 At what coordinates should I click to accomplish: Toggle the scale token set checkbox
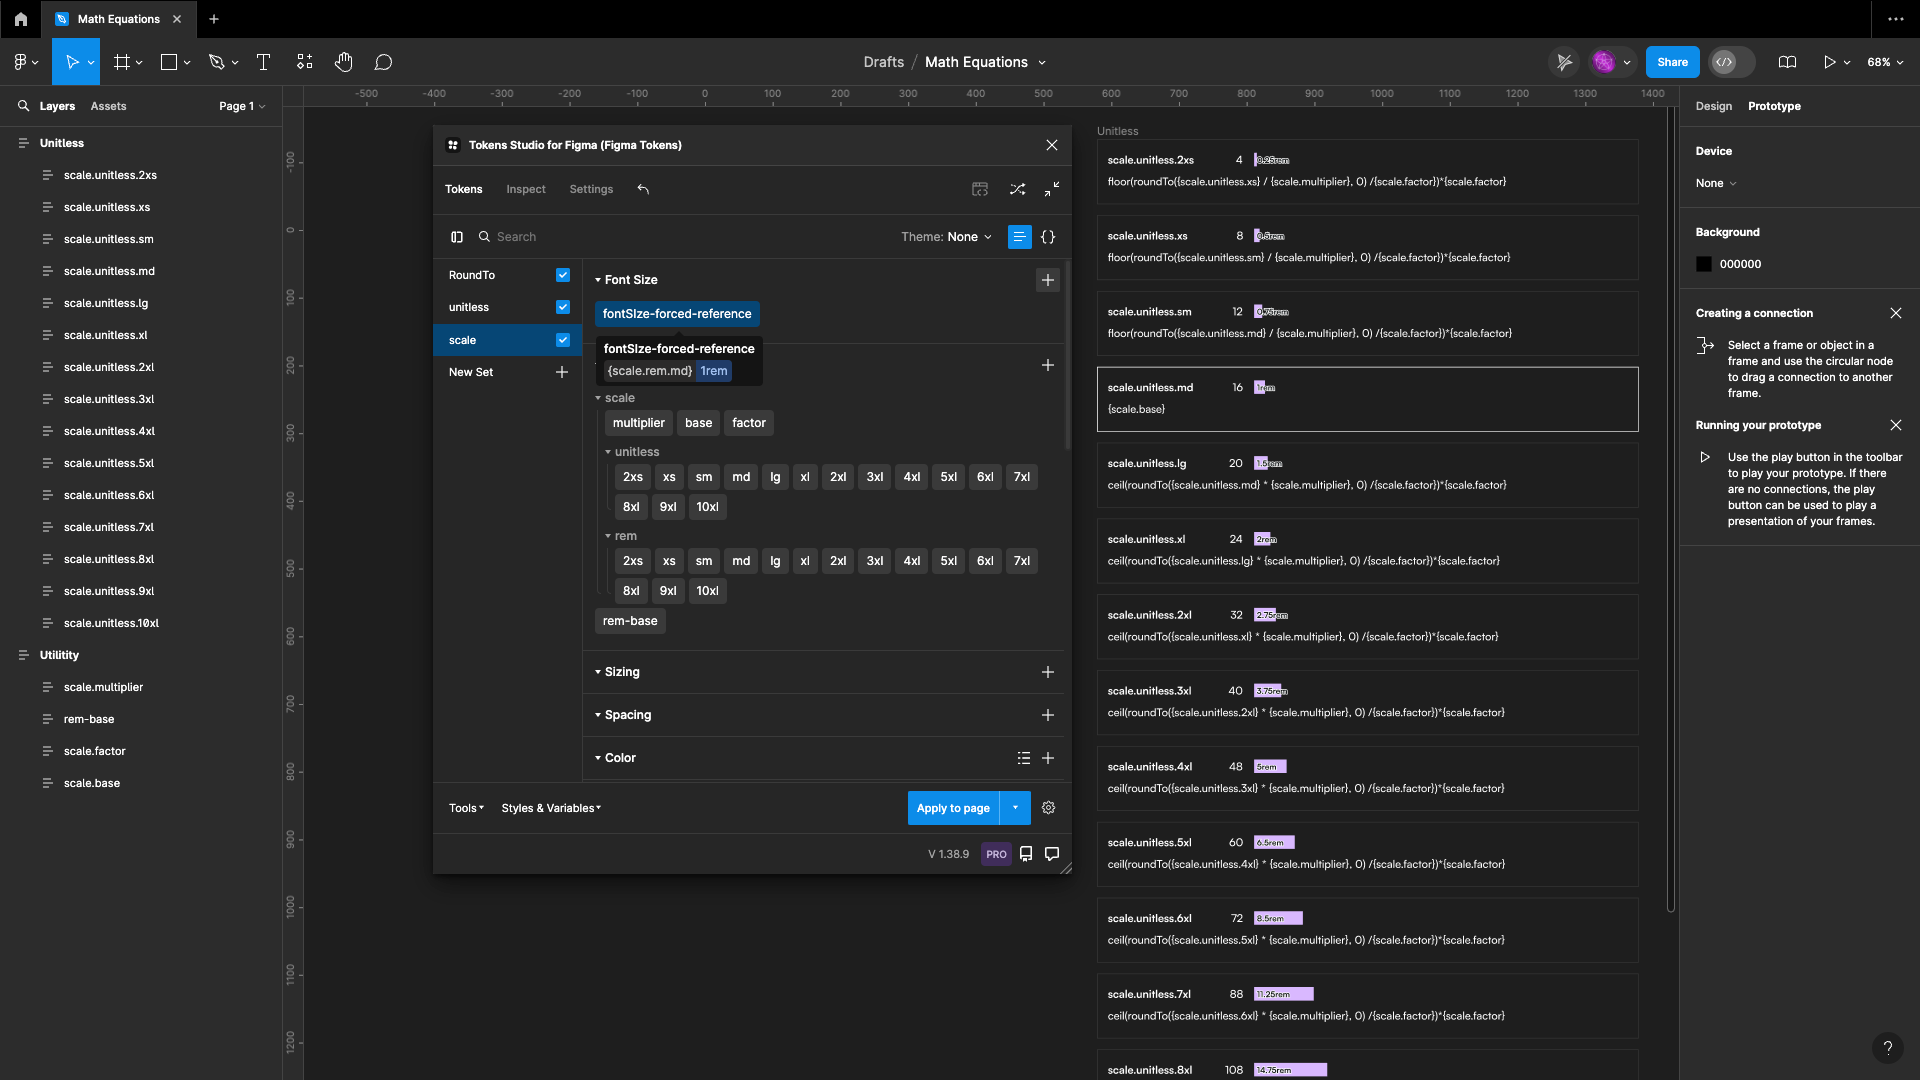click(563, 340)
